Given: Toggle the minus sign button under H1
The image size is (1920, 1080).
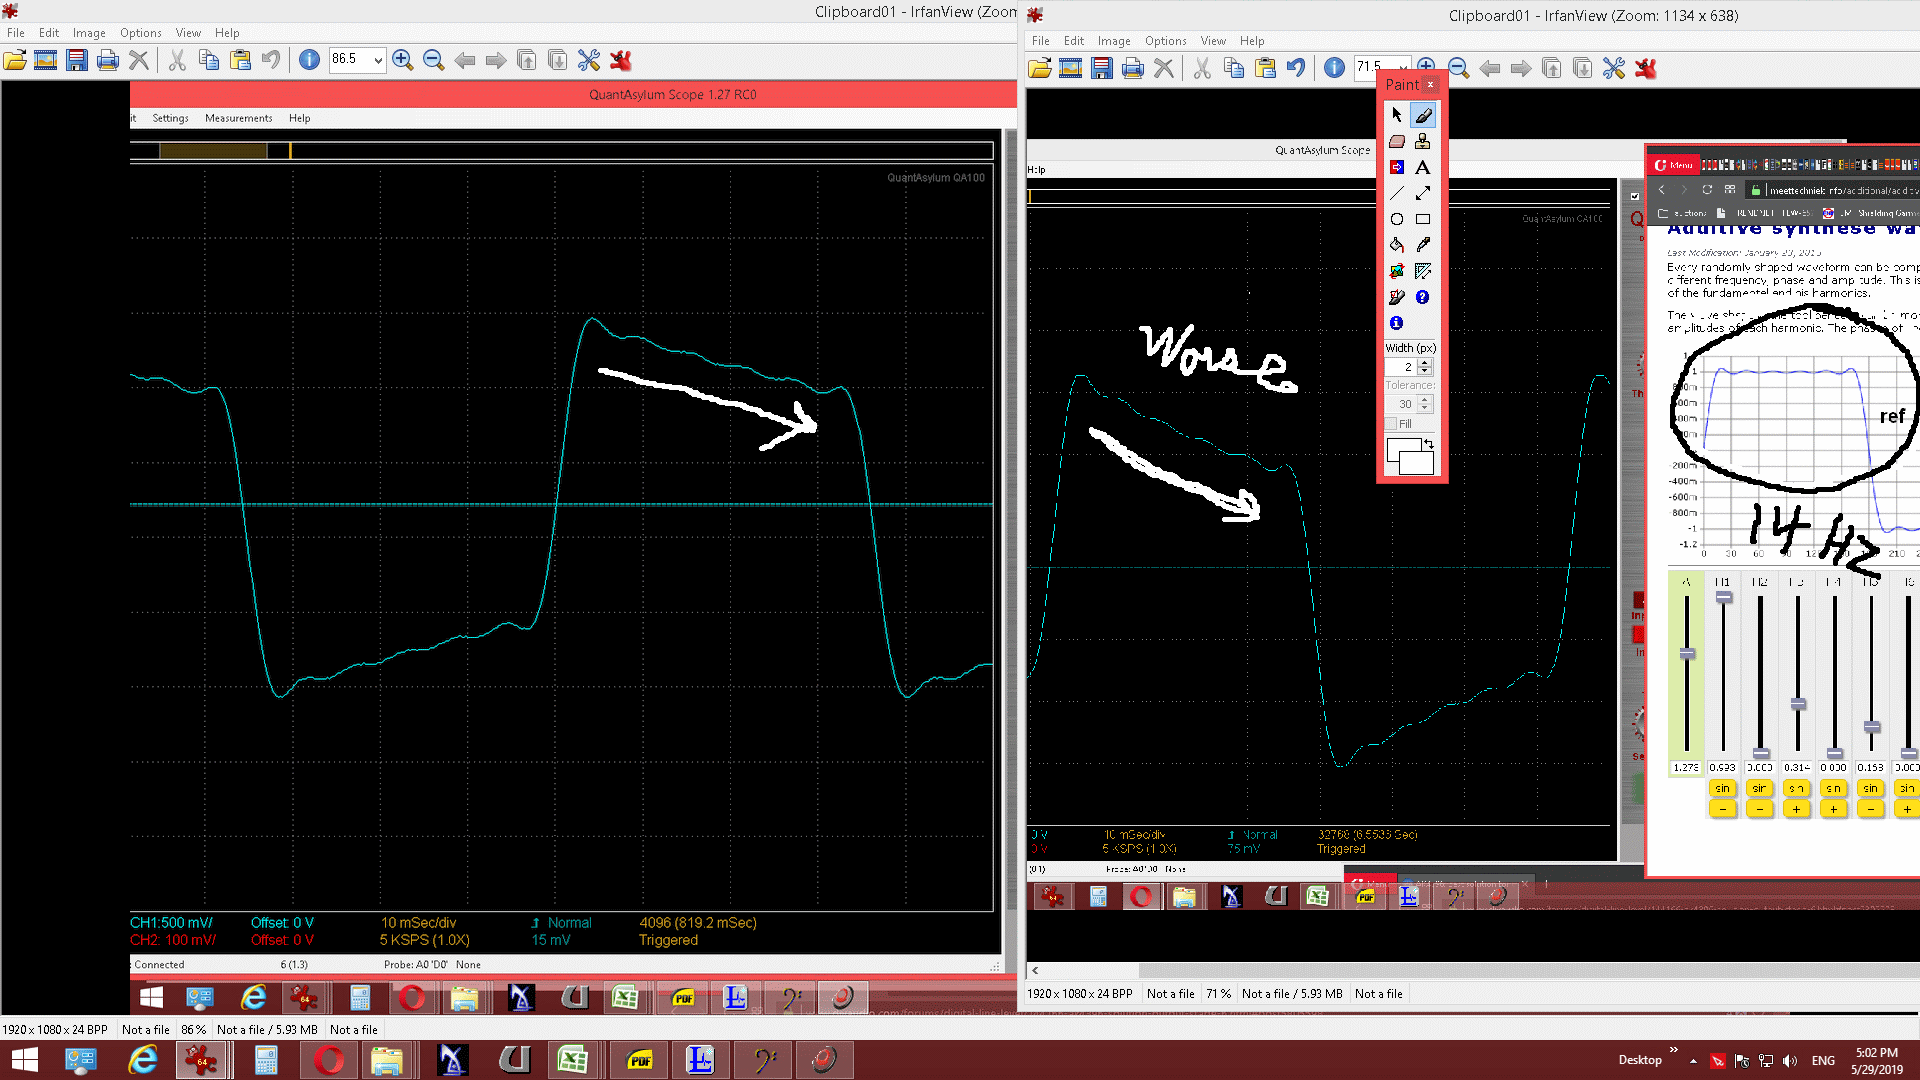Looking at the screenshot, I should pyautogui.click(x=1723, y=809).
